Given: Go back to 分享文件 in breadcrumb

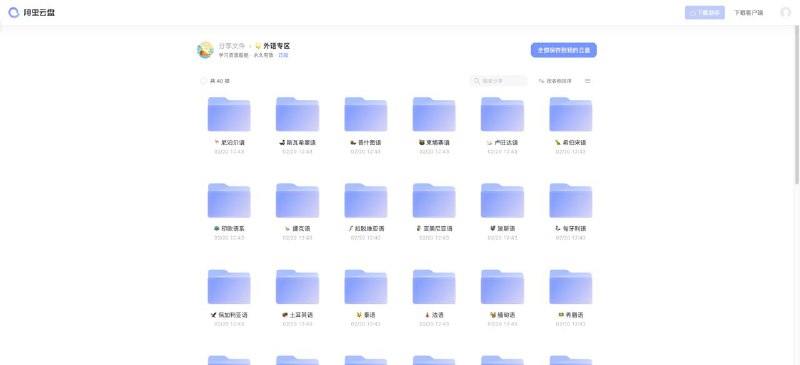Looking at the screenshot, I should point(232,46).
